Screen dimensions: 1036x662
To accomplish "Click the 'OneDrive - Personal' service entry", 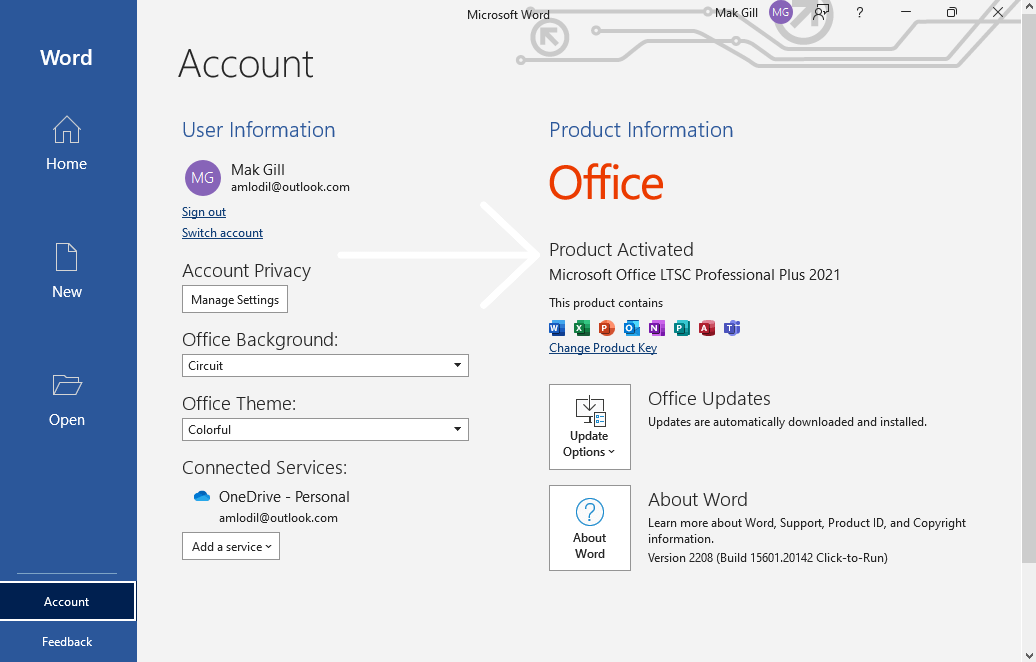I will coord(284,497).
